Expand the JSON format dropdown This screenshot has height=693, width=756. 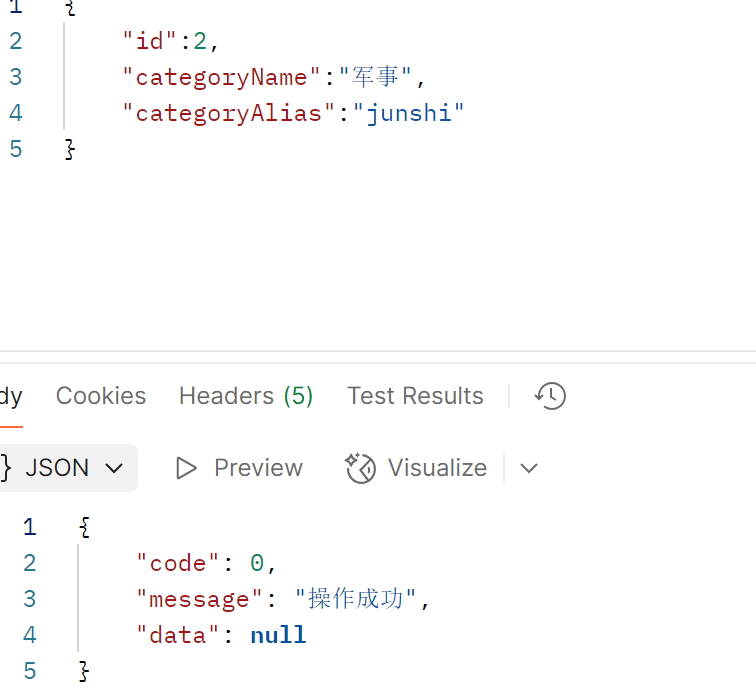pos(68,468)
